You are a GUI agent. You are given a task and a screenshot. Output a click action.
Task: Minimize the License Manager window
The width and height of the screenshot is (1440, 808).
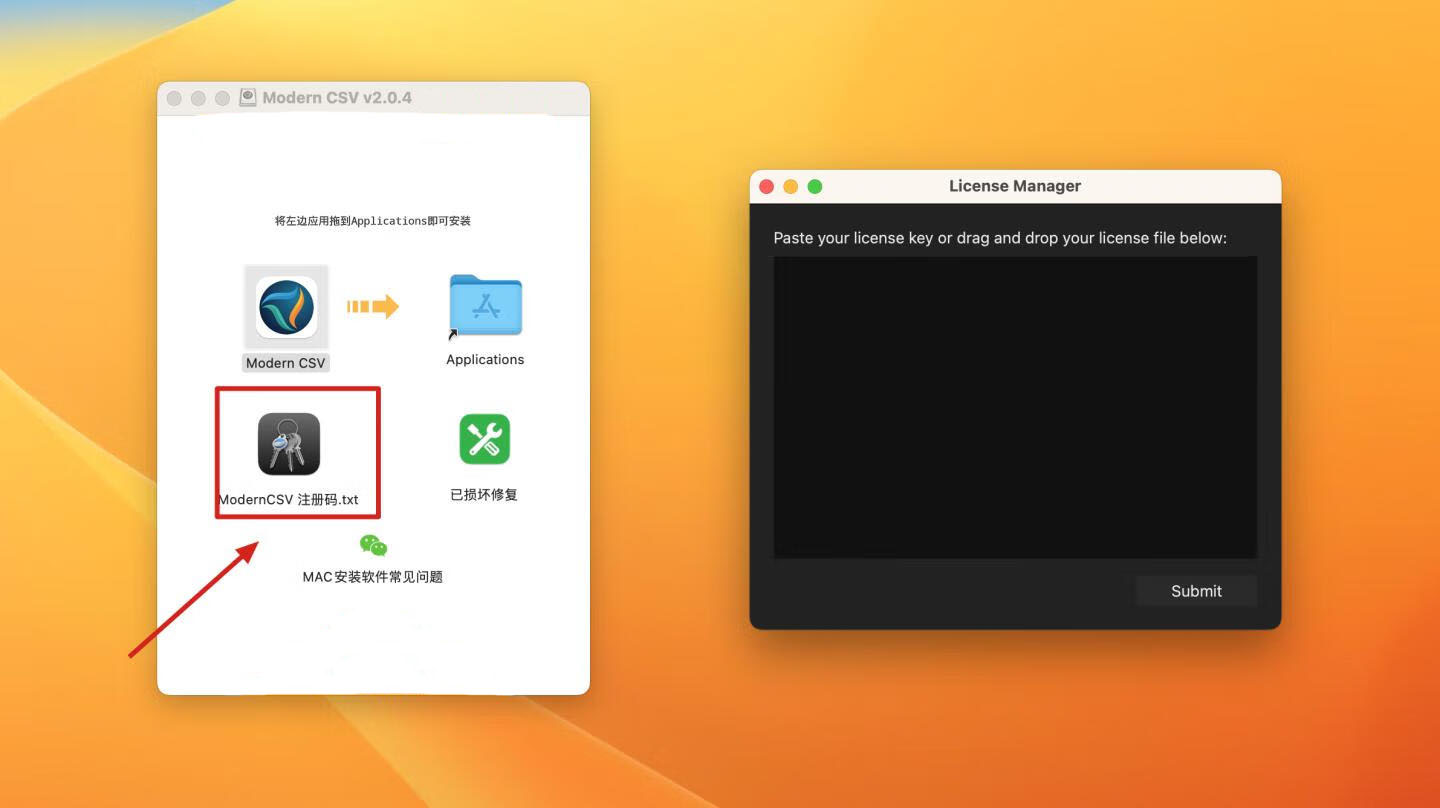point(791,186)
